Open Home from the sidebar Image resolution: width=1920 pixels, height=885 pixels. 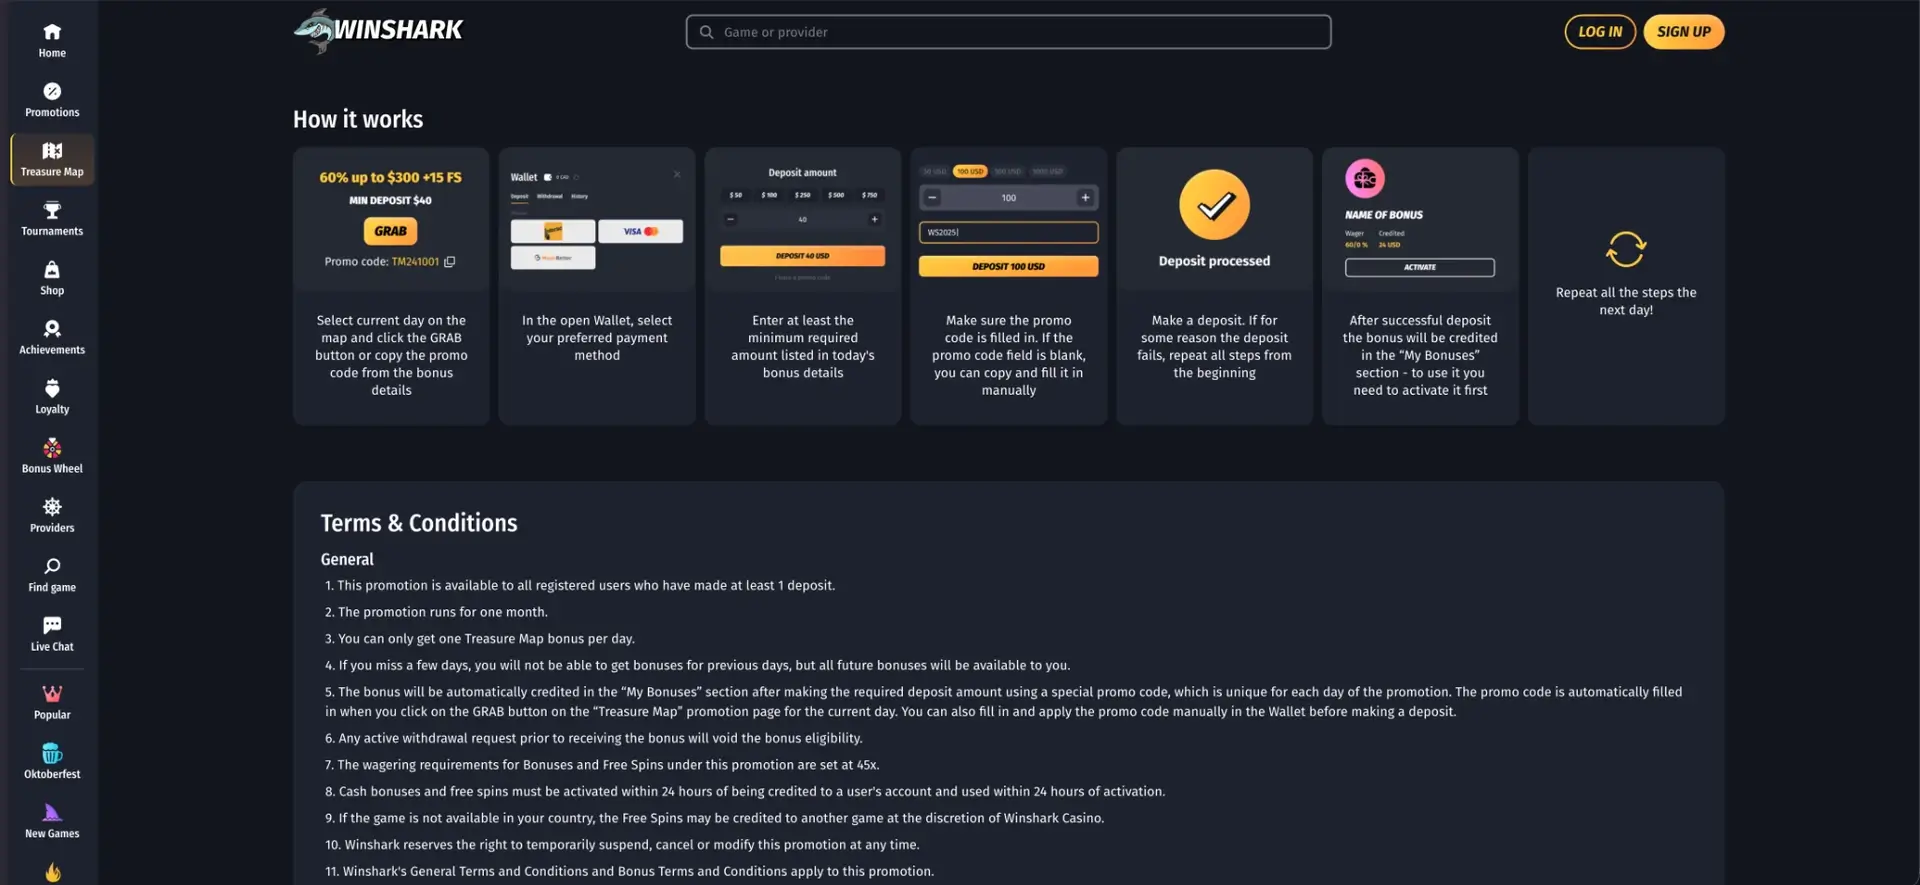coord(52,41)
